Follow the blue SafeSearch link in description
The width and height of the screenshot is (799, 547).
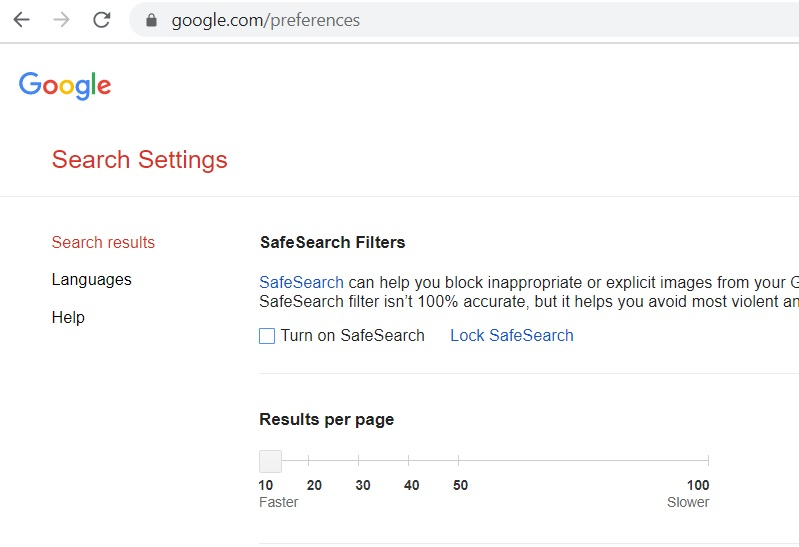(301, 282)
